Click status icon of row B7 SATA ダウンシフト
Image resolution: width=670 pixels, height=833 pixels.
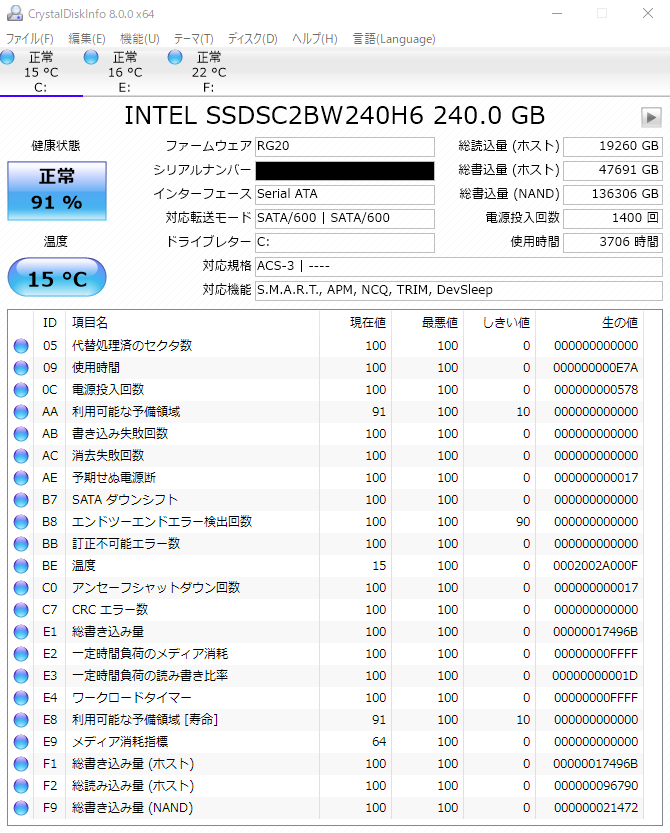click(21, 500)
